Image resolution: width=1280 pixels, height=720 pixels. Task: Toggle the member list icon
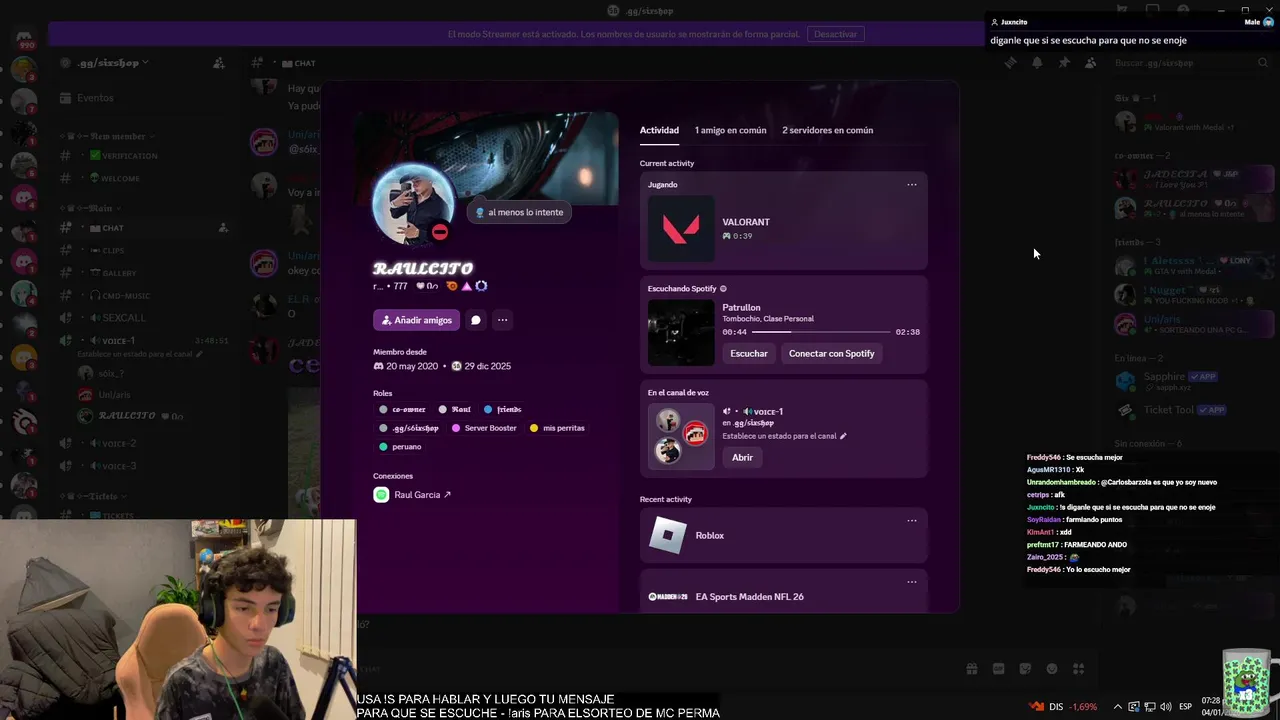pos(1091,63)
